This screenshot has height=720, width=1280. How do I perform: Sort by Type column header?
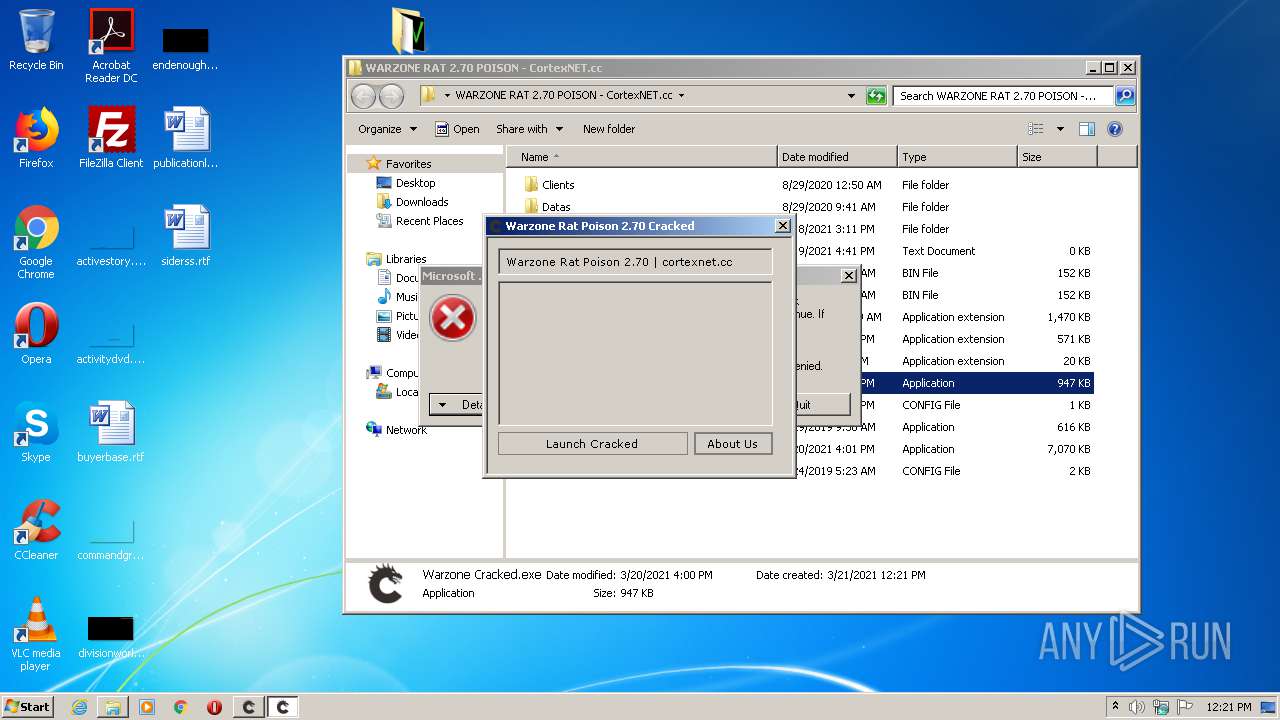point(956,157)
